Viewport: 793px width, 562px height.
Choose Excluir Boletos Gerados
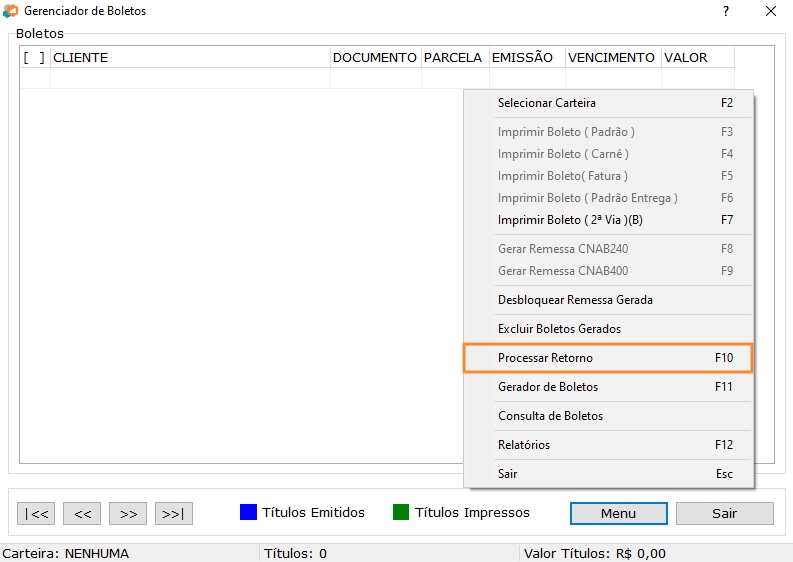[x=607, y=329]
